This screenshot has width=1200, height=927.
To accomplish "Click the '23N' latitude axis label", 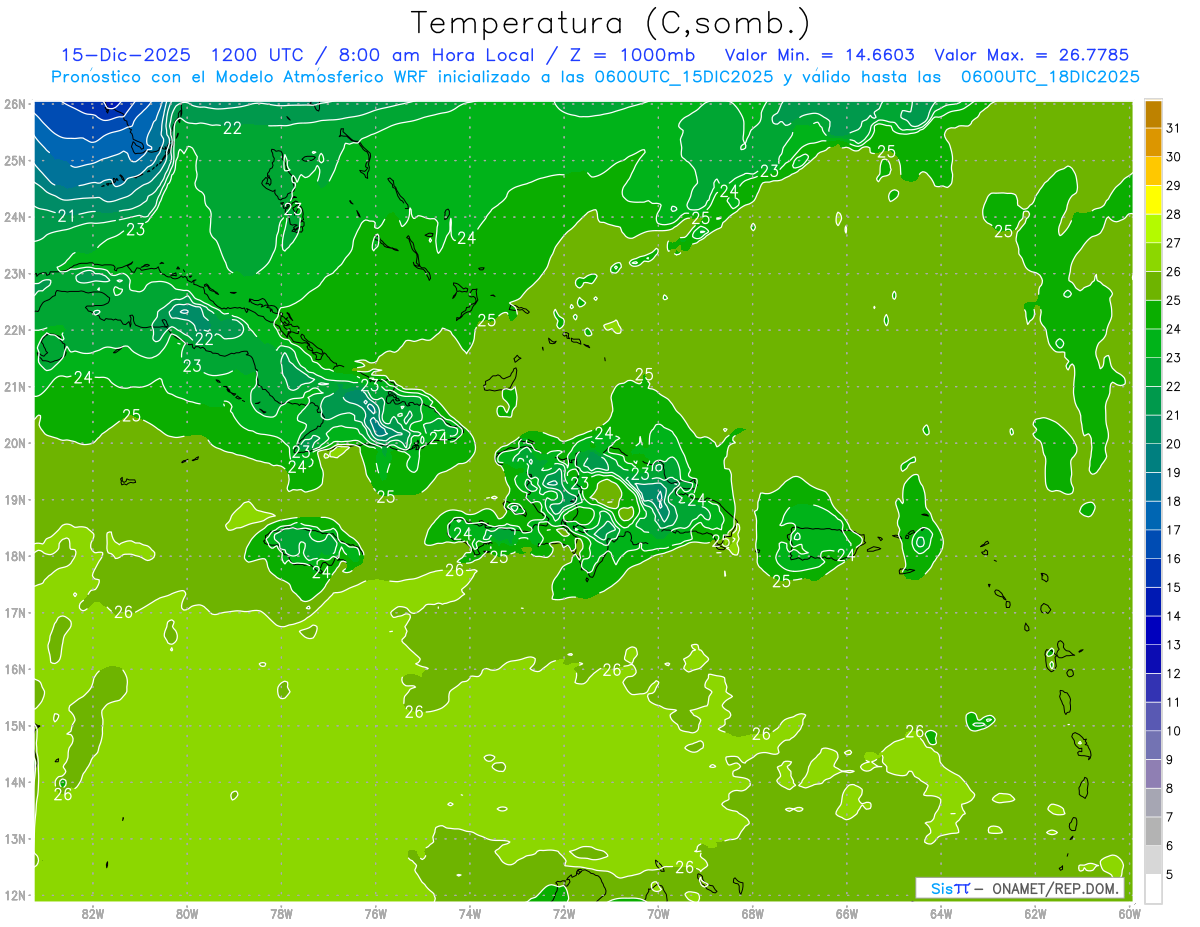I will pos(15,274).
